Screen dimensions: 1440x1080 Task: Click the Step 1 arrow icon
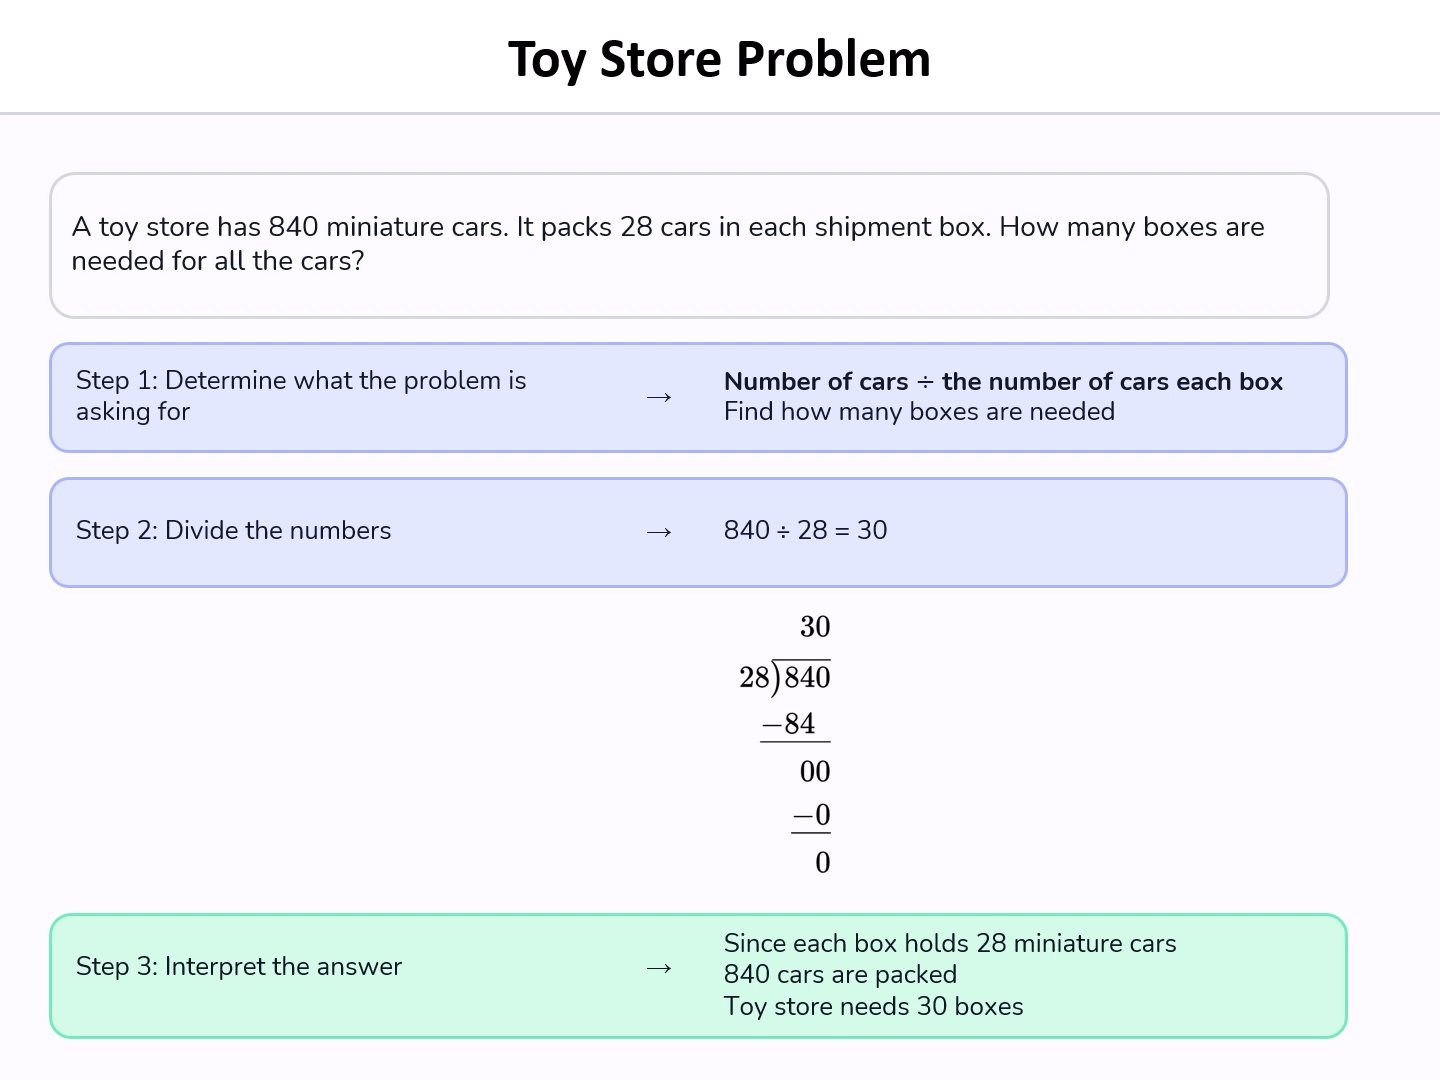pyautogui.click(x=659, y=398)
